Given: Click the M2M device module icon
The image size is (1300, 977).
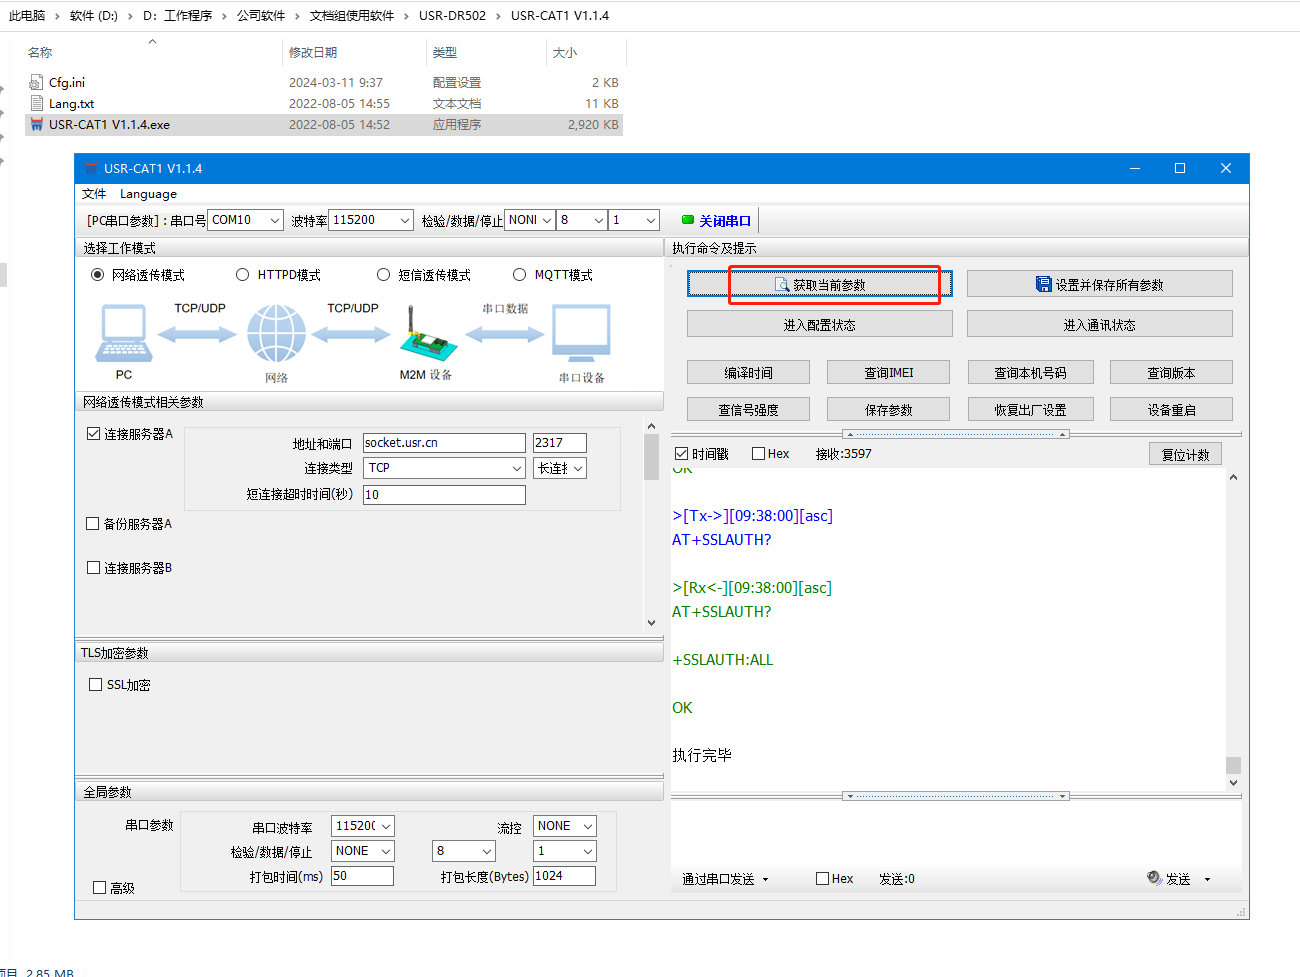Looking at the screenshot, I should 427,336.
